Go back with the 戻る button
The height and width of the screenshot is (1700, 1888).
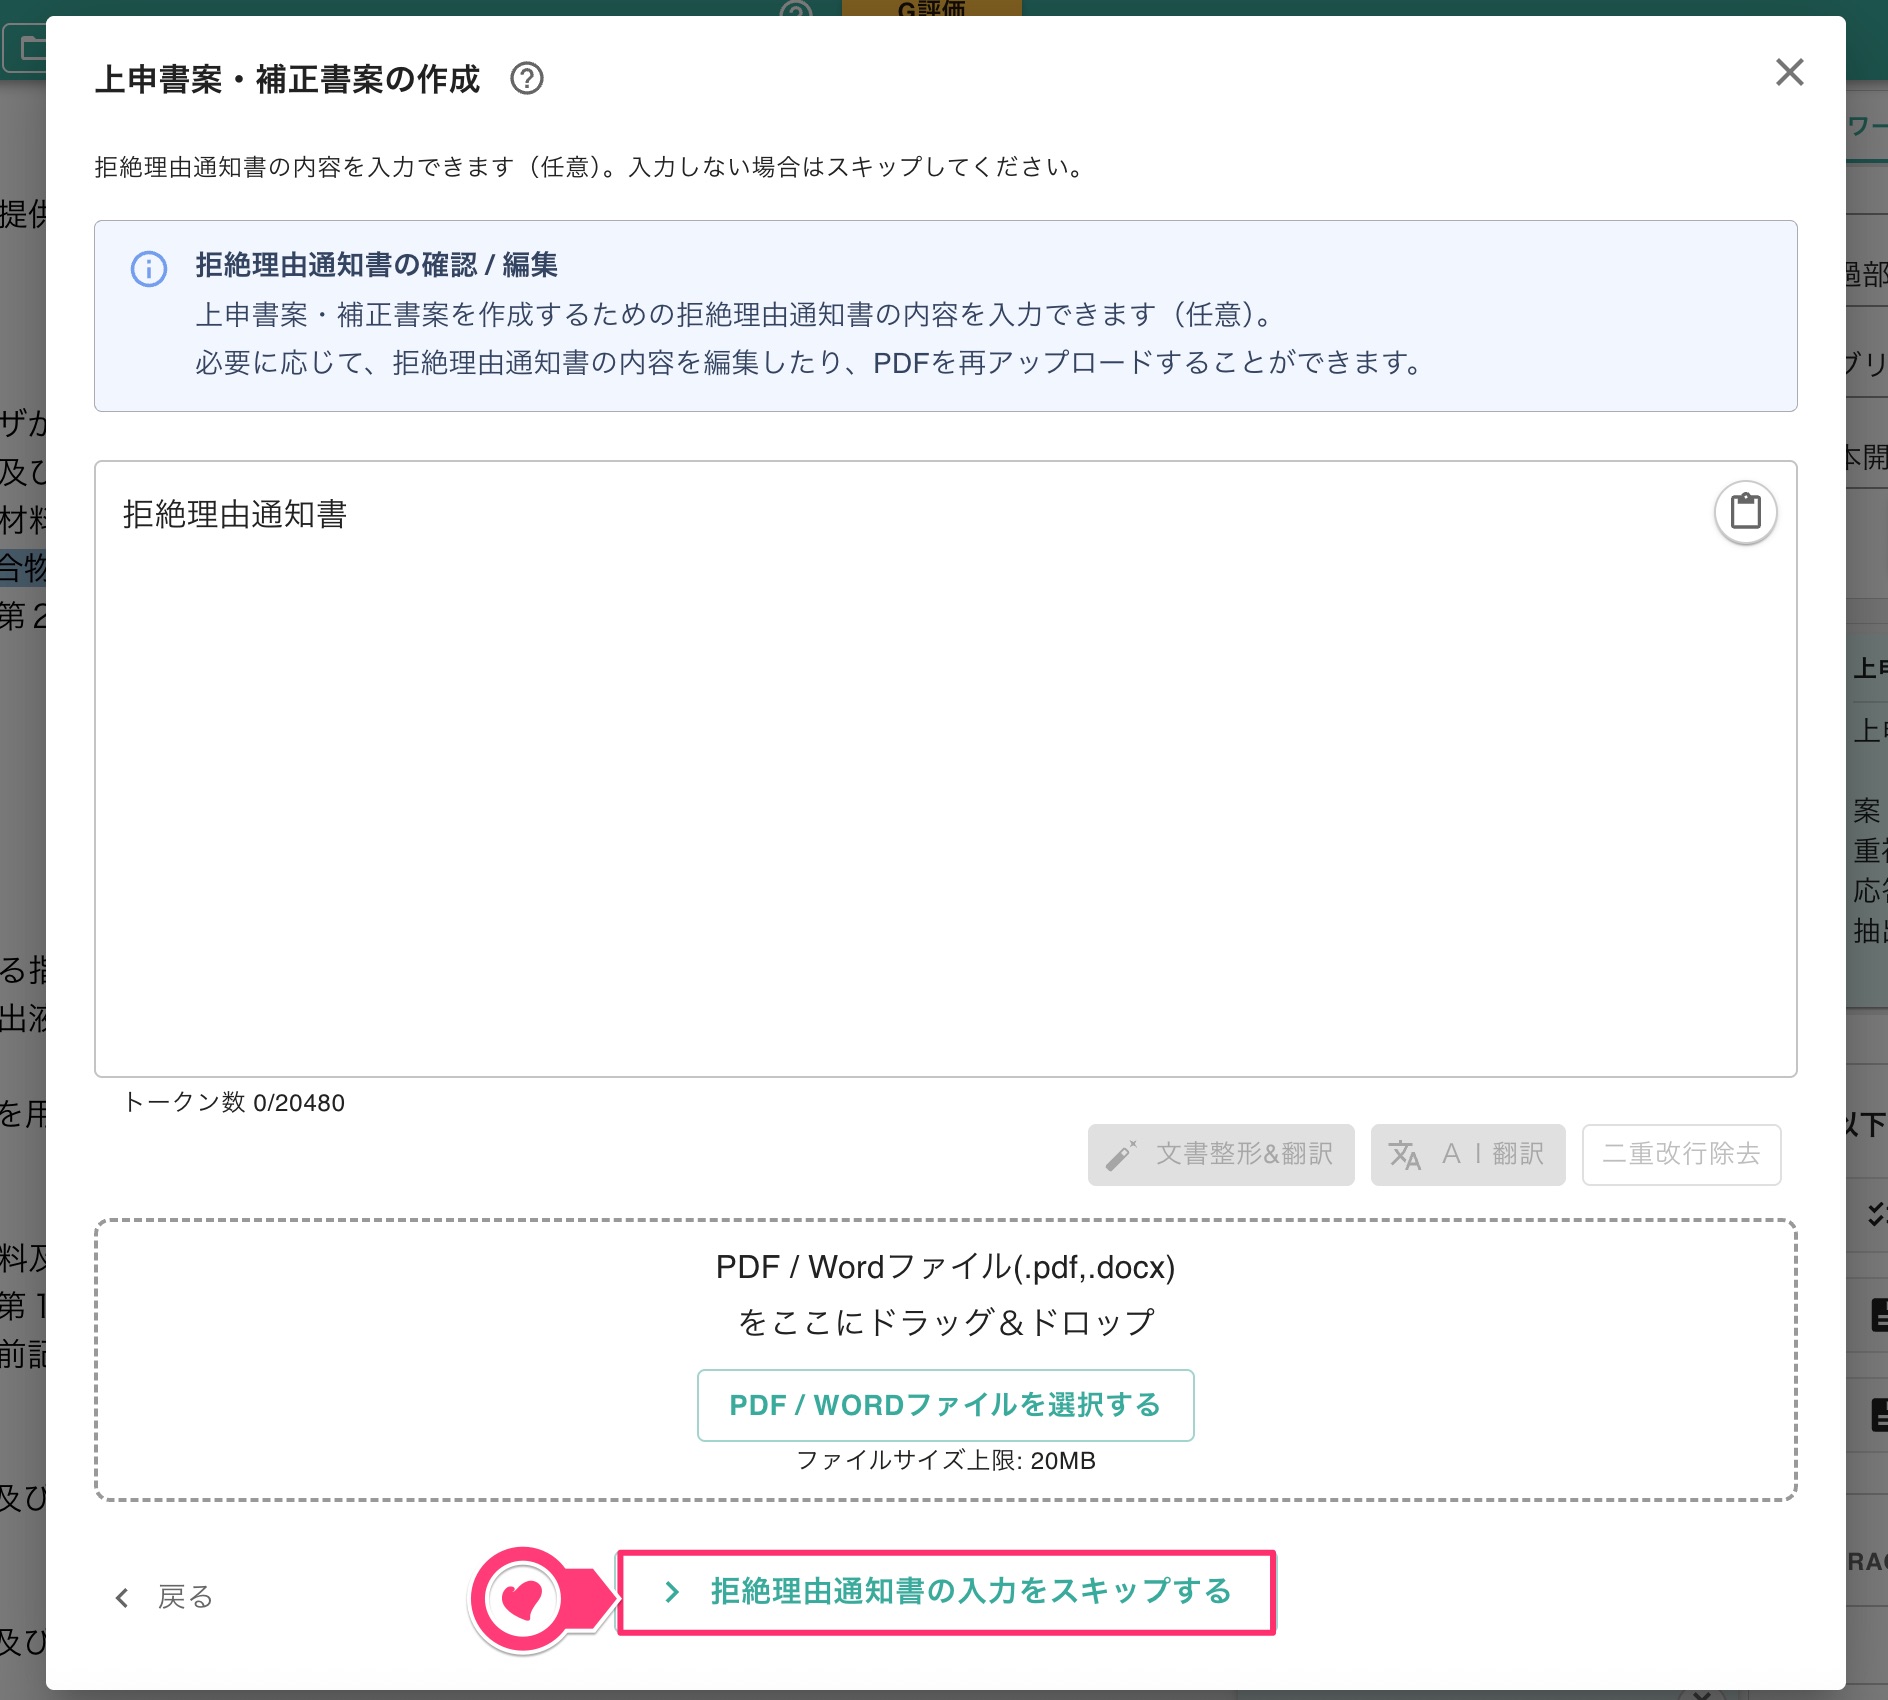(x=165, y=1597)
